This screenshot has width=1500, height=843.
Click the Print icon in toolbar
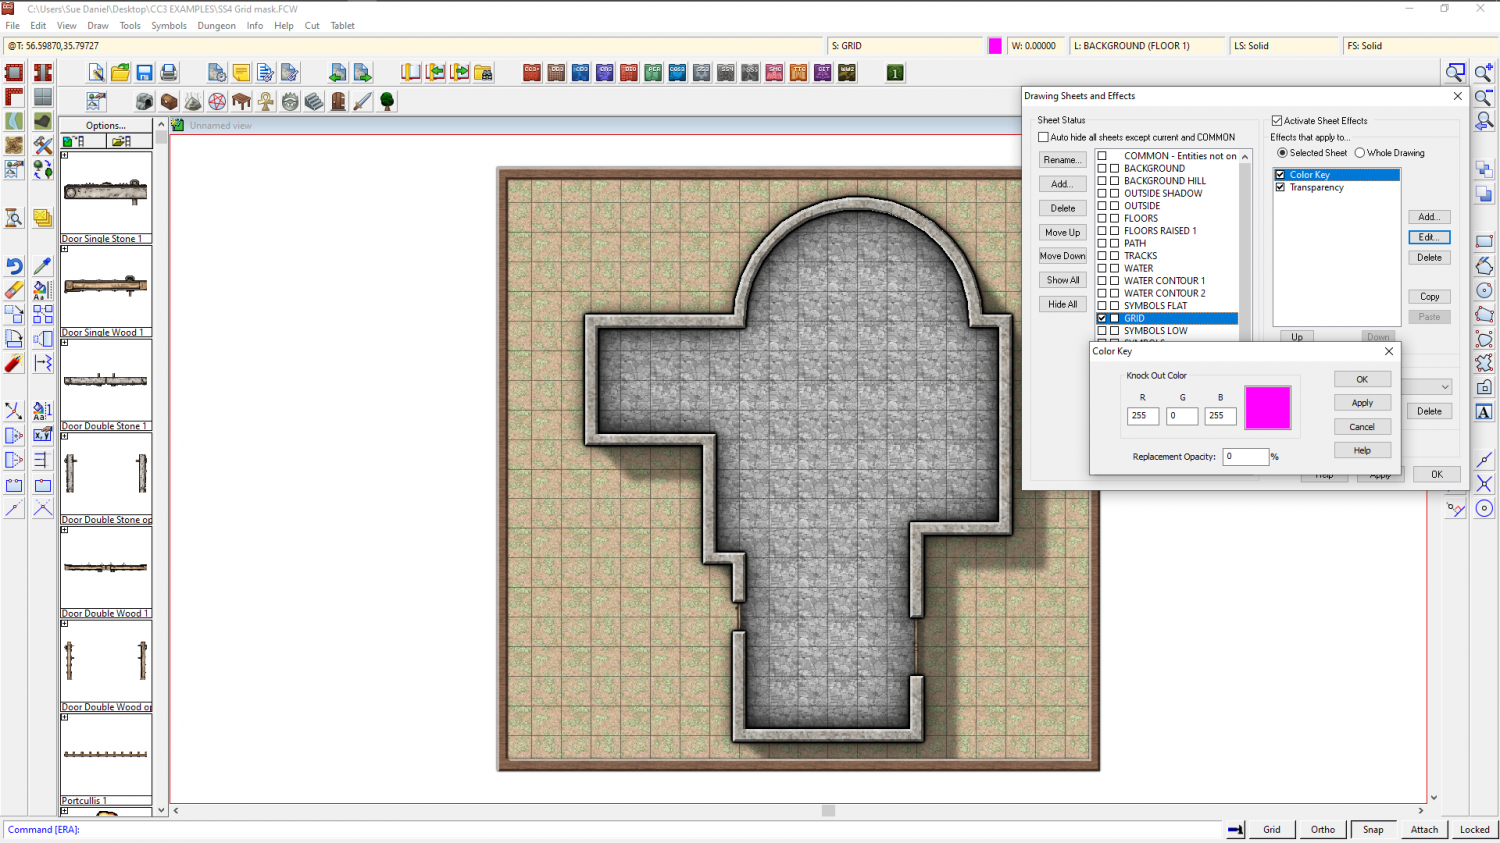click(x=168, y=72)
